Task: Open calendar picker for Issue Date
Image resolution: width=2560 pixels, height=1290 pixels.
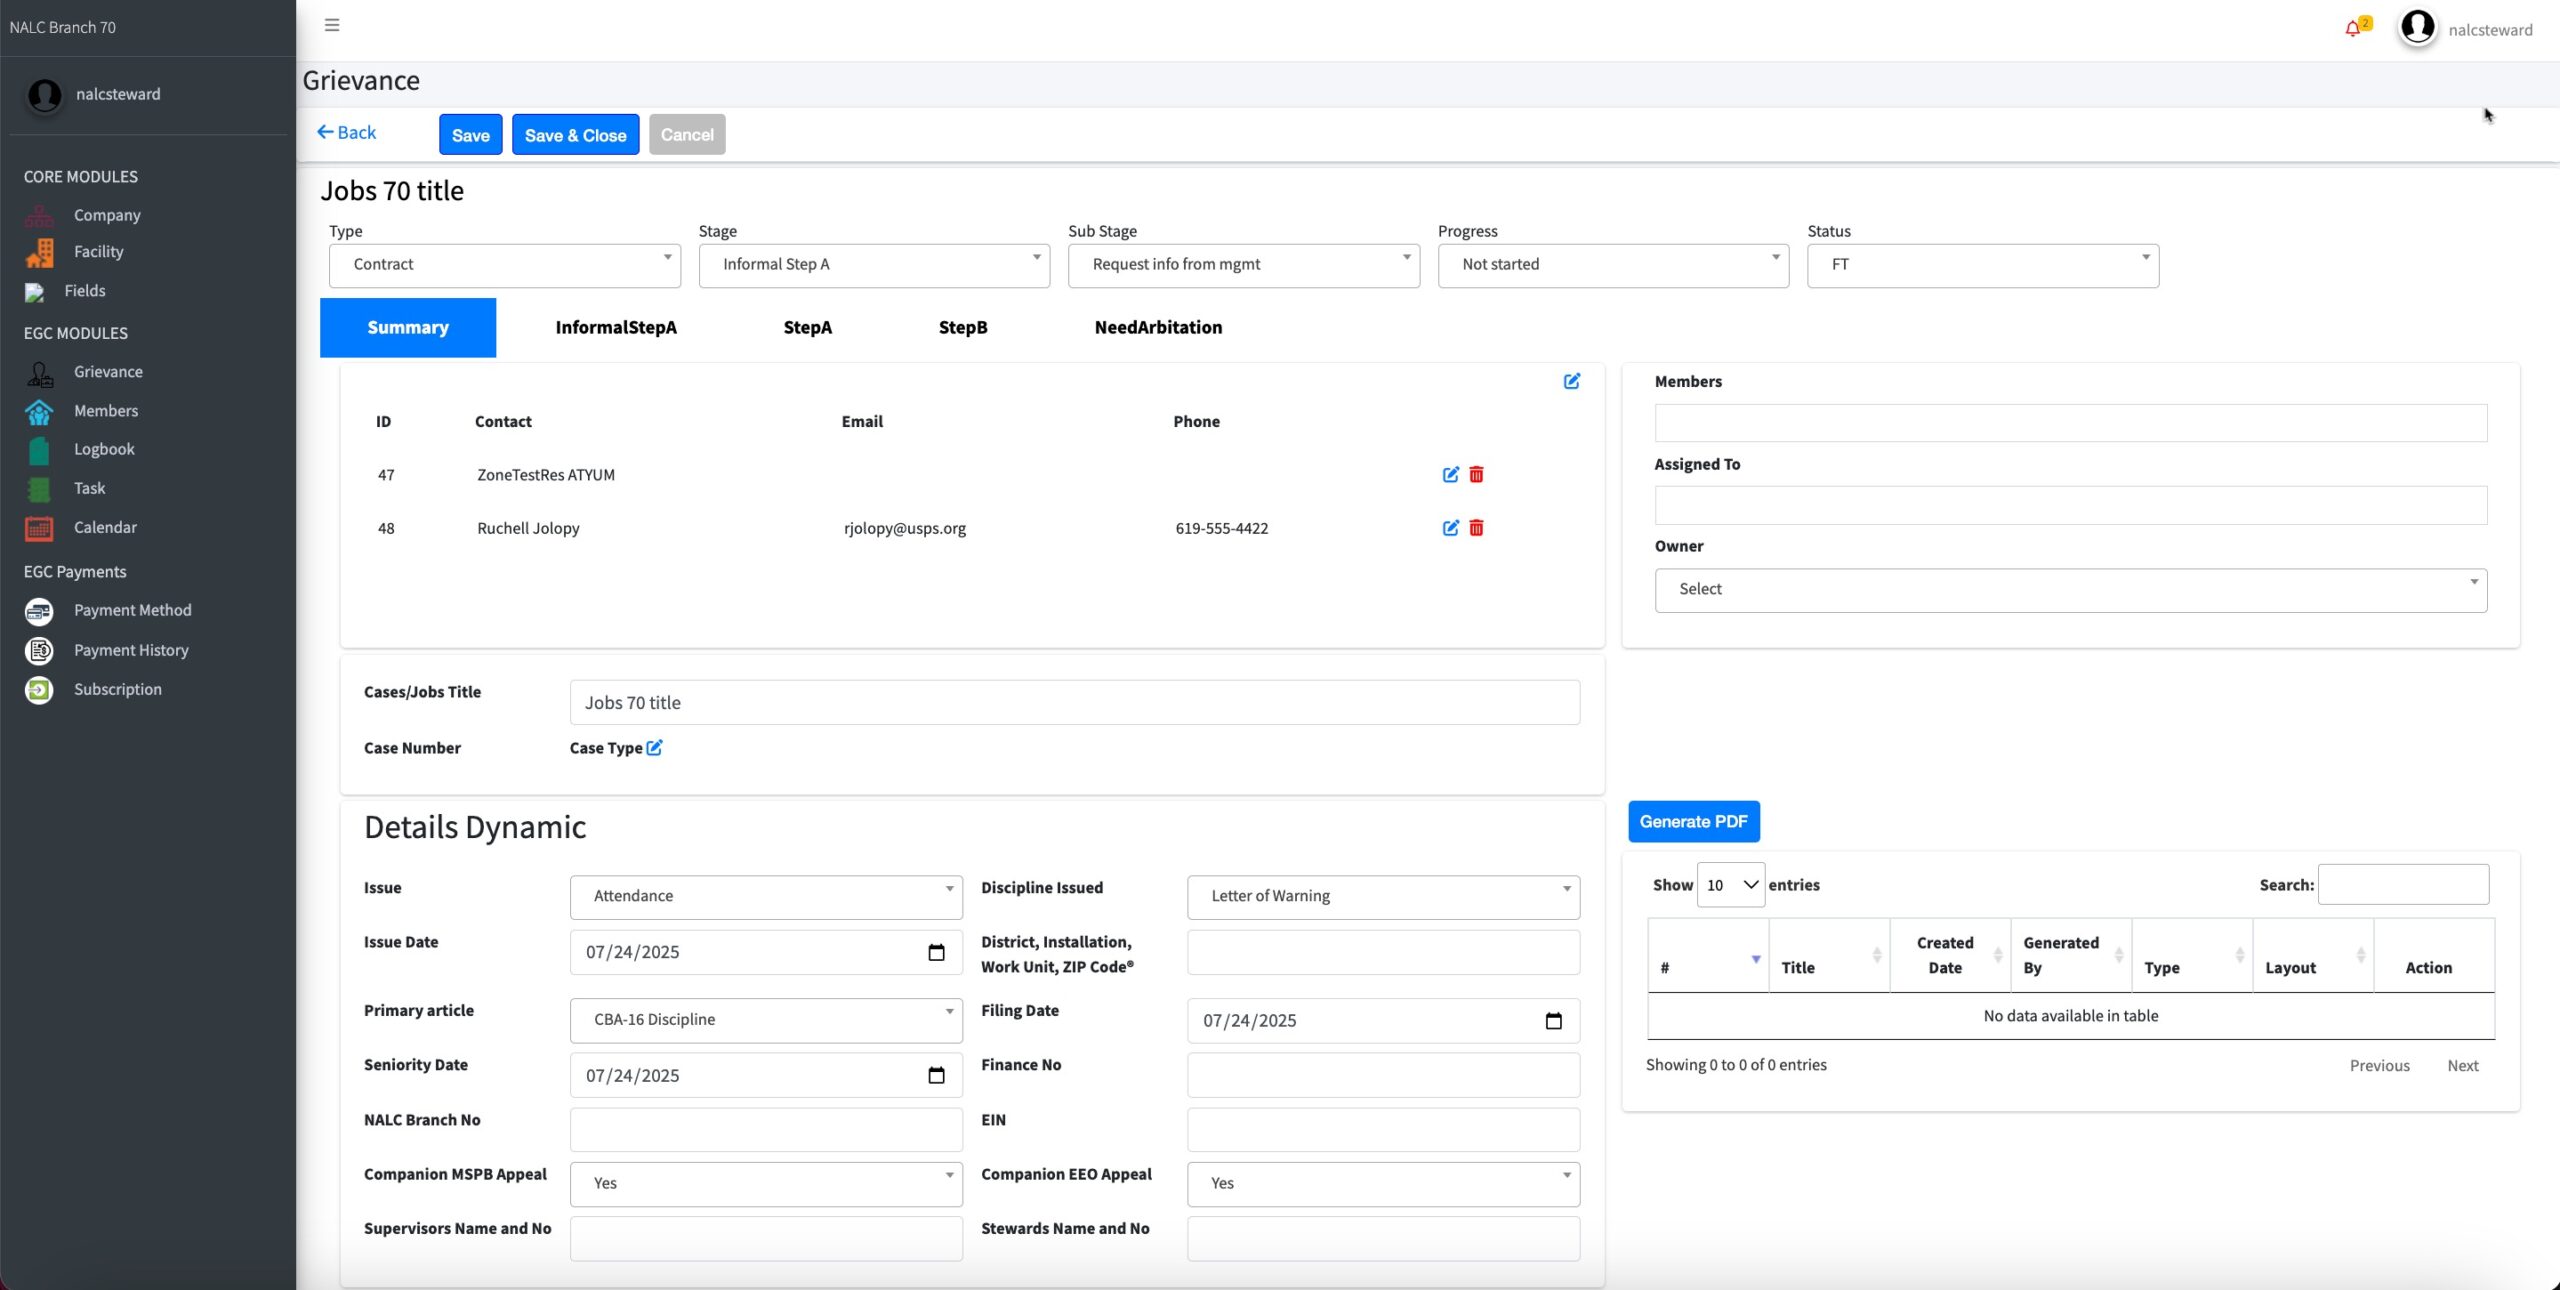Action: click(x=936, y=952)
